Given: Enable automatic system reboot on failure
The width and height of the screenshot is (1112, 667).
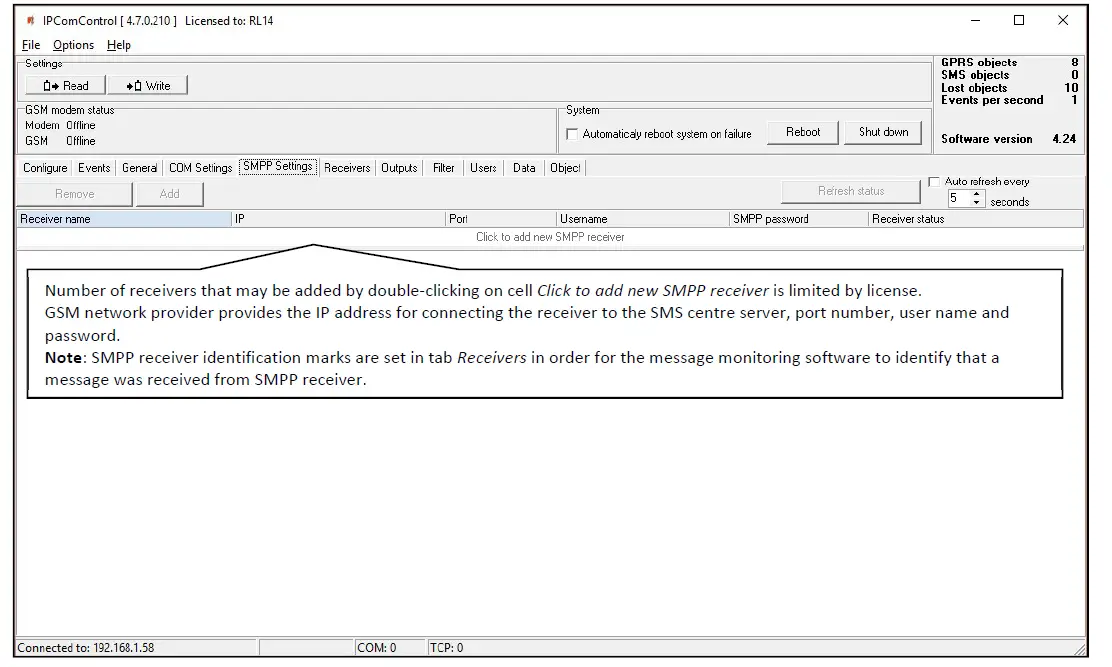Looking at the screenshot, I should [572, 133].
